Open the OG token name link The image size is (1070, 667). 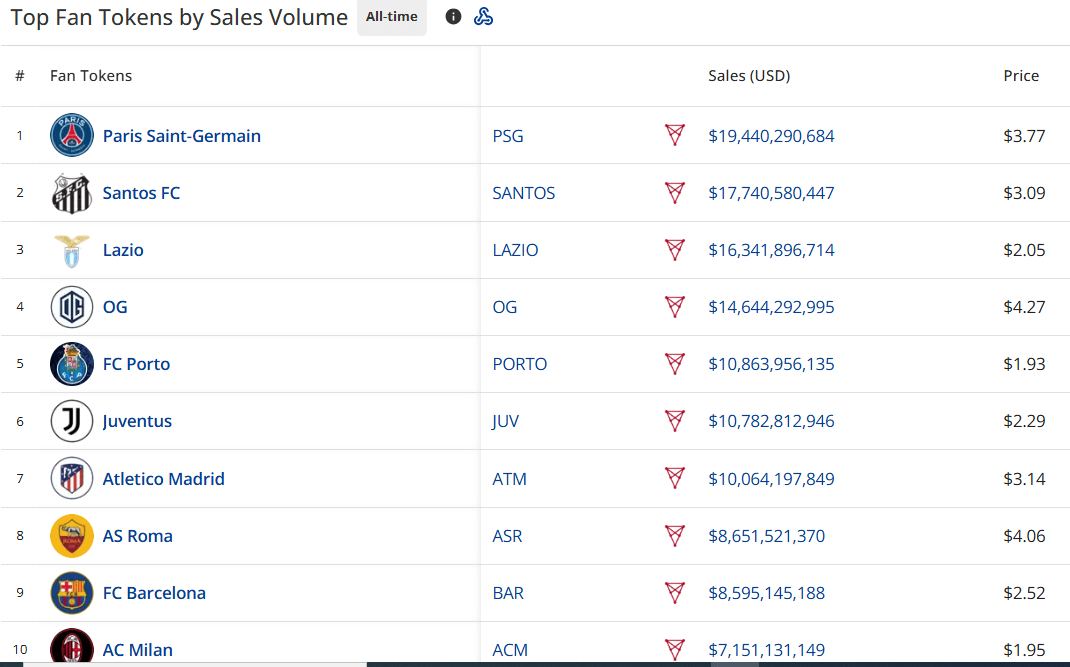point(115,307)
